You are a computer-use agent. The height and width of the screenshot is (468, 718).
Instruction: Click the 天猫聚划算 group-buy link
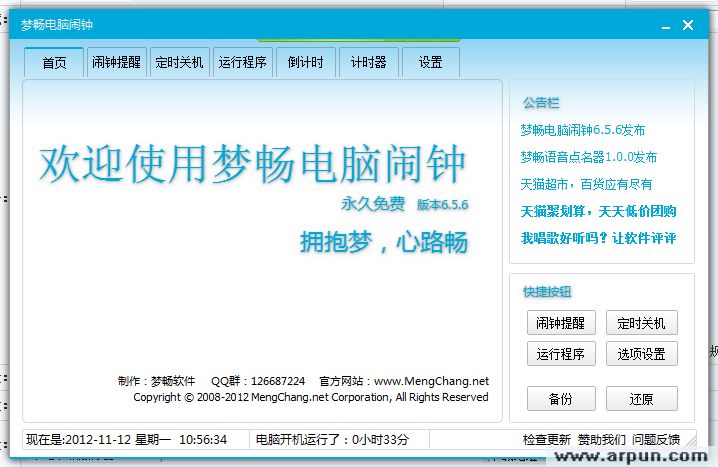coord(598,211)
